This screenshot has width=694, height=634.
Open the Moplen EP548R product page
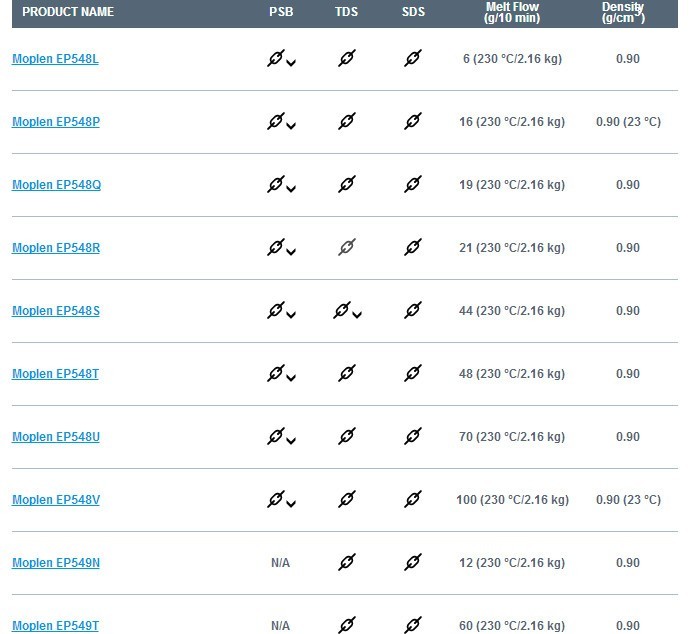56,247
